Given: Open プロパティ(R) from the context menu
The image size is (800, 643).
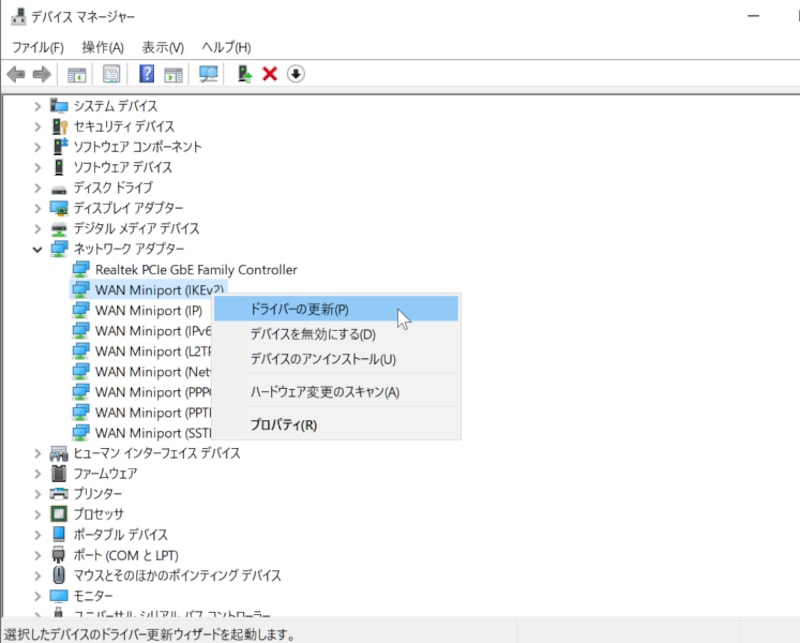Looking at the screenshot, I should 283,425.
